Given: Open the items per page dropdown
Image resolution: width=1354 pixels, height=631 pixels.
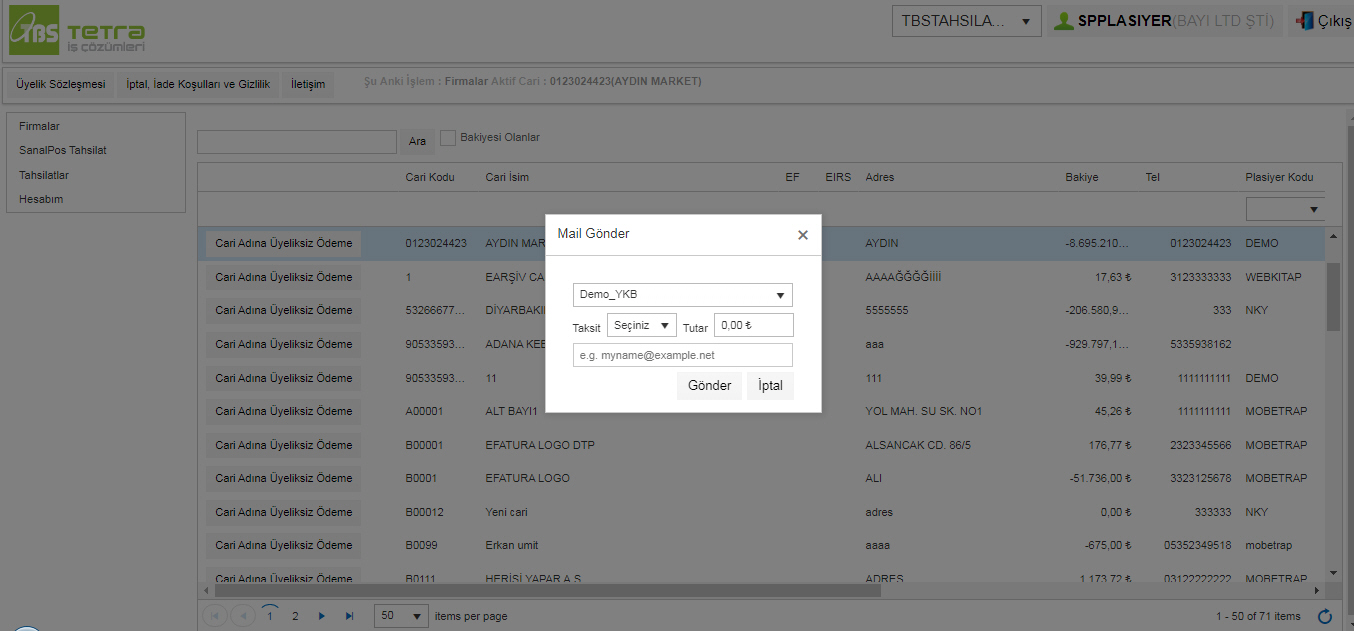Looking at the screenshot, I should click(x=401, y=616).
